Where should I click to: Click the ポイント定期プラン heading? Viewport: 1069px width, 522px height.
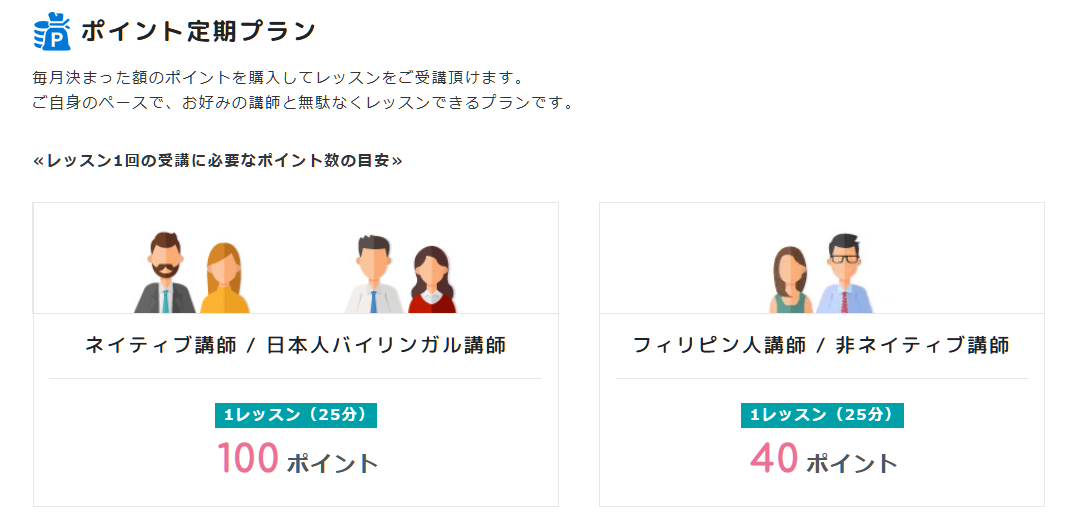coord(198,32)
